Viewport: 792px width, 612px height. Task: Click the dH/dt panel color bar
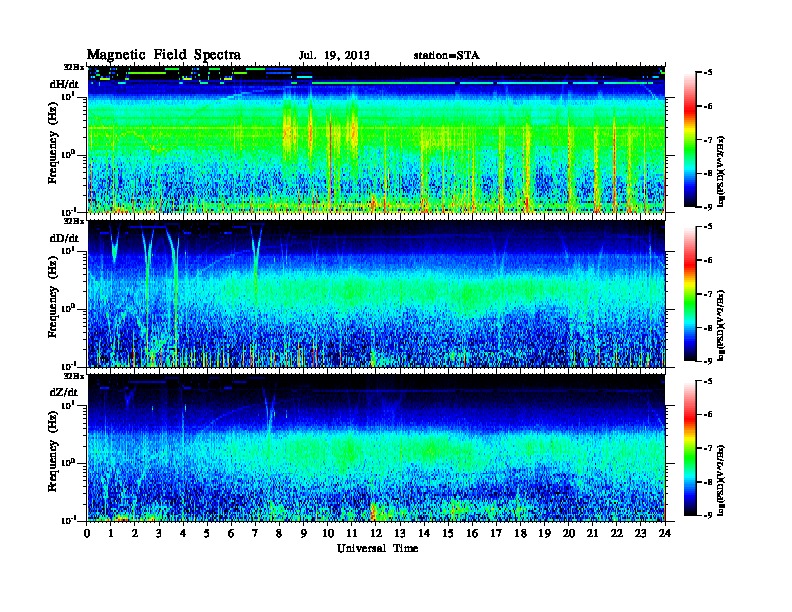pyautogui.click(x=689, y=140)
